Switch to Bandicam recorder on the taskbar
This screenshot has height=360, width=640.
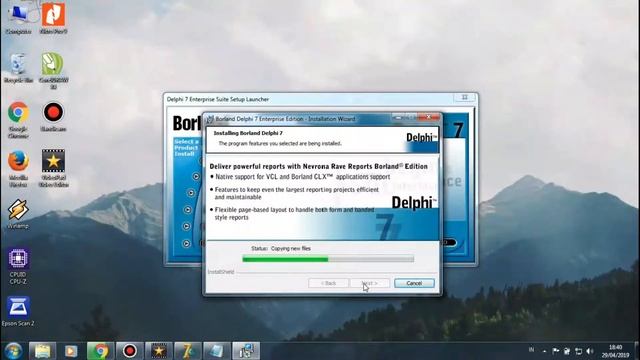(x=130, y=351)
